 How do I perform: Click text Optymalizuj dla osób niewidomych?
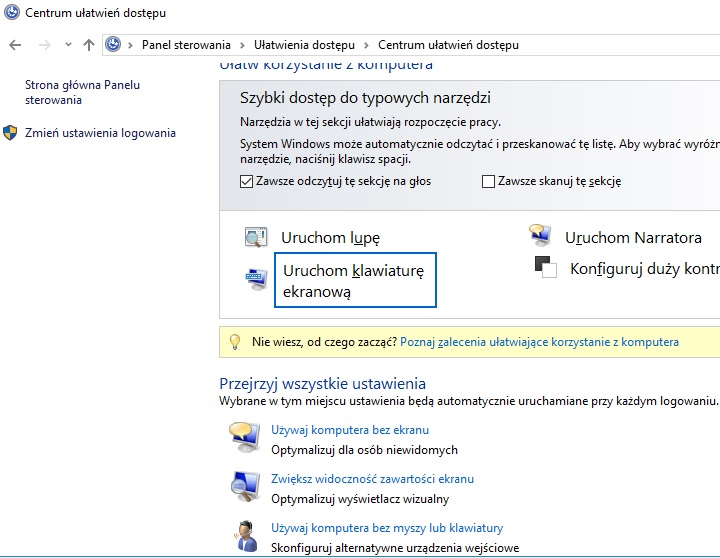tap(364, 450)
